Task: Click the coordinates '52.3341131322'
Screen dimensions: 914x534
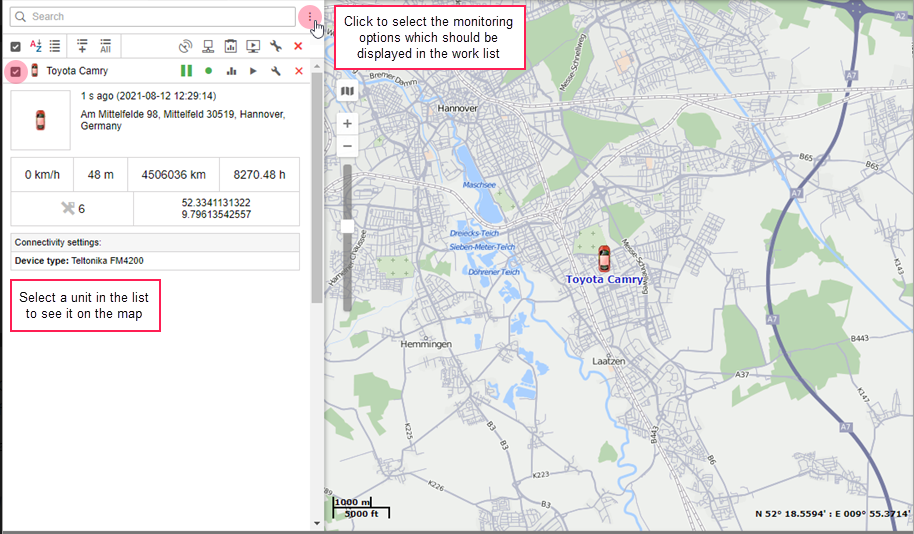Action: [x=216, y=203]
